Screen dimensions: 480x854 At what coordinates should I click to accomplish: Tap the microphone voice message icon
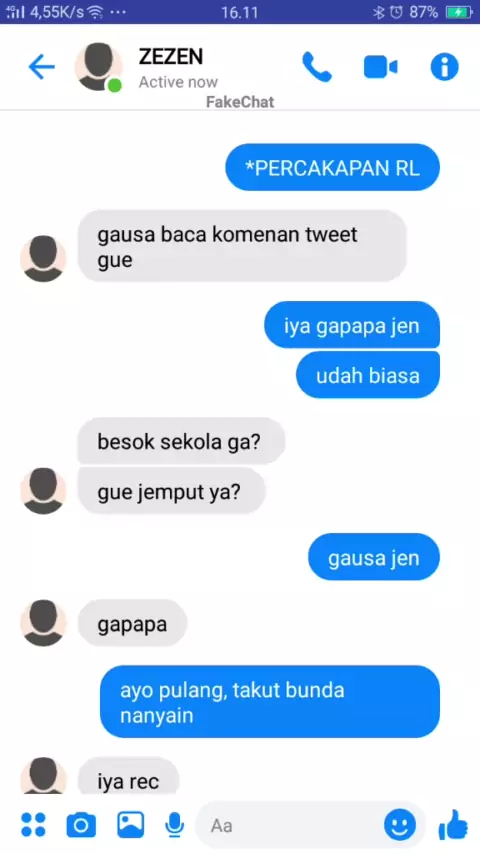pos(174,825)
